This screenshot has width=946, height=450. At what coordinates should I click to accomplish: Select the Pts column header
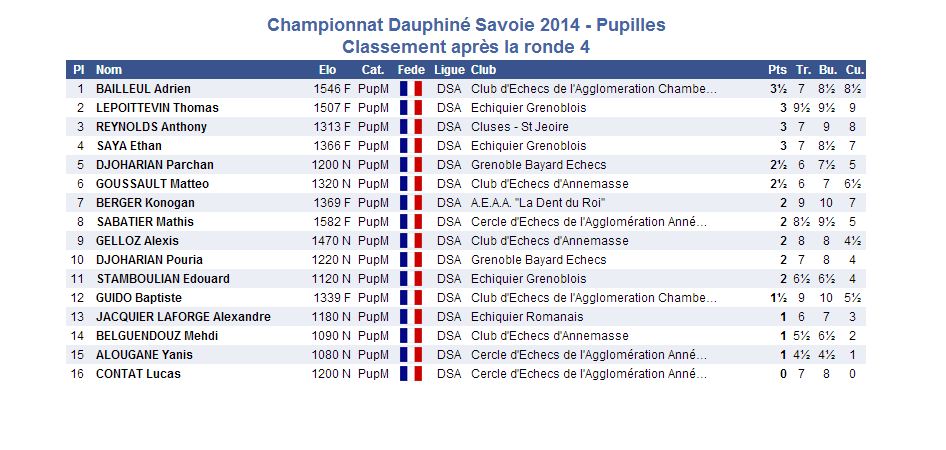(777, 70)
